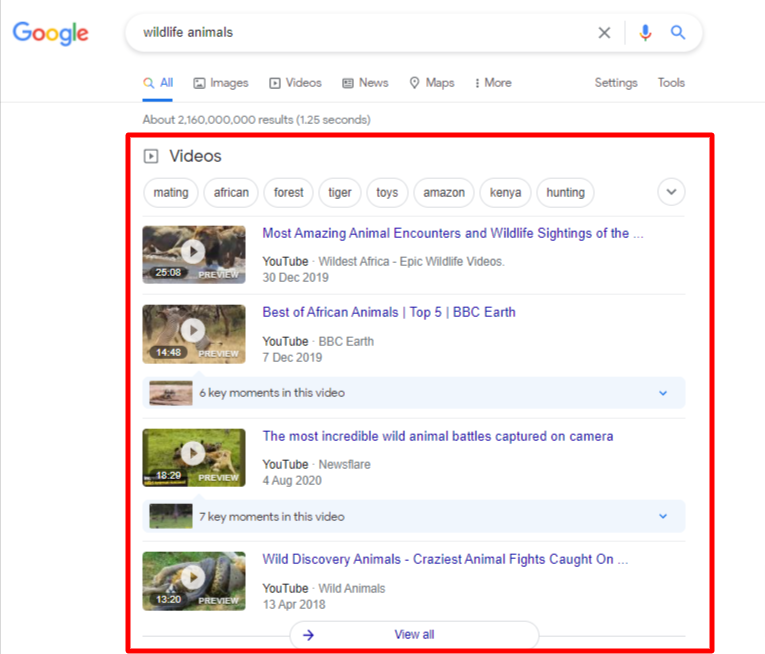The image size is (765, 654).
Task: Open 'The most incredible wild animal battles' link
Action: [438, 436]
